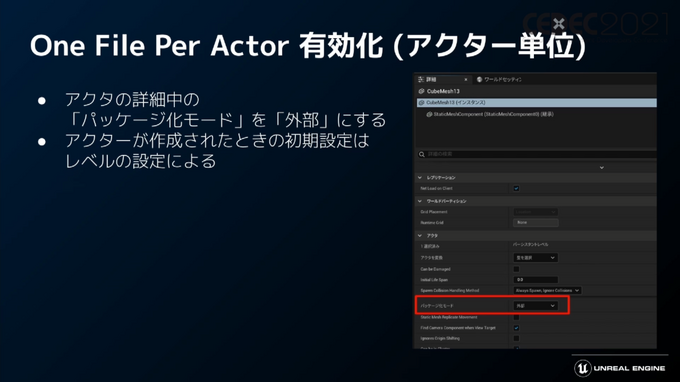This screenshot has height=382, width=680.
Task: Toggle Can be Damaged checkbox
Action: (516, 269)
